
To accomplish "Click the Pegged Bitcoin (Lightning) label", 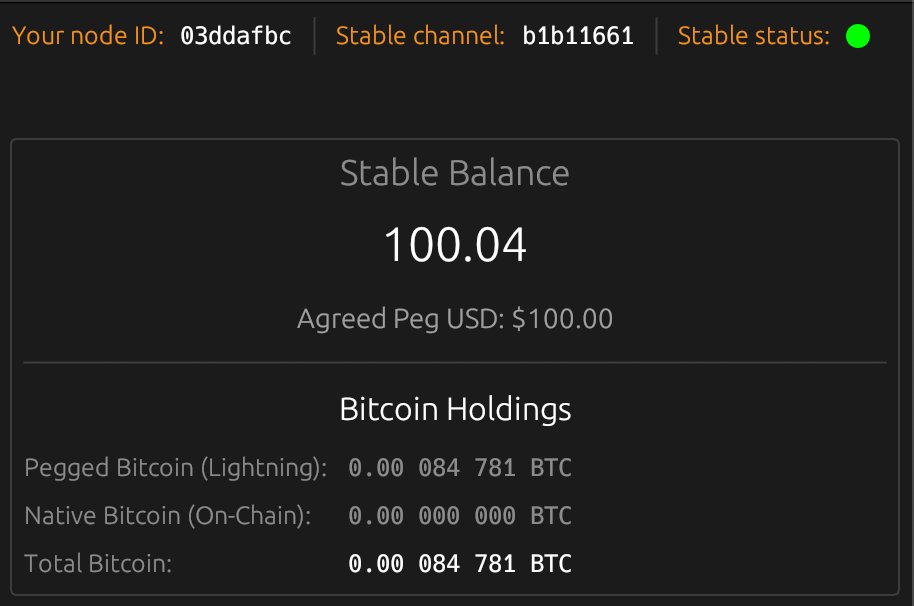I will tap(175, 468).
